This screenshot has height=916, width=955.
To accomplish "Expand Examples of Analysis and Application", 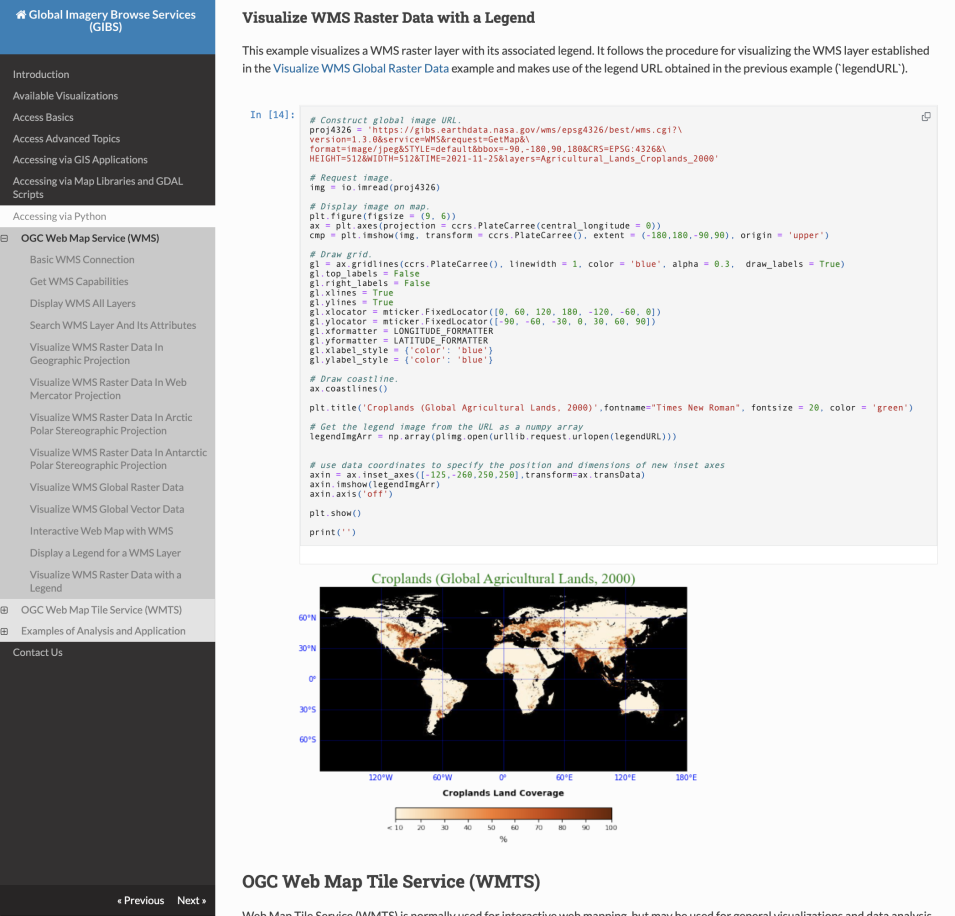I will (7, 630).
